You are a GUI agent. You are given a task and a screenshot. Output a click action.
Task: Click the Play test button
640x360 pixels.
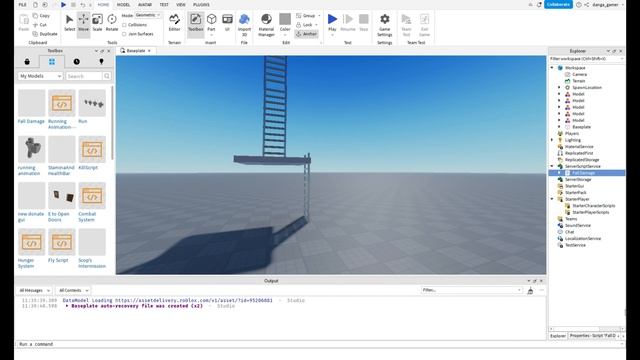pyautogui.click(x=332, y=22)
